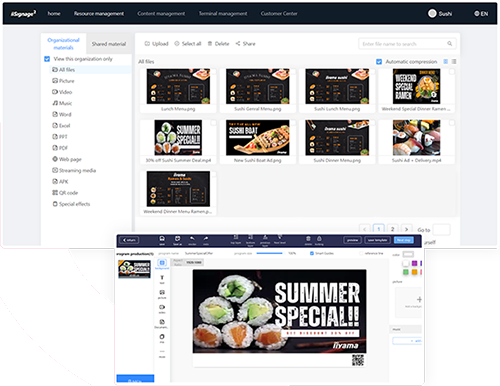This screenshot has width=500, height=386.
Task: Switch to the Shared material tab
Action: tap(109, 44)
